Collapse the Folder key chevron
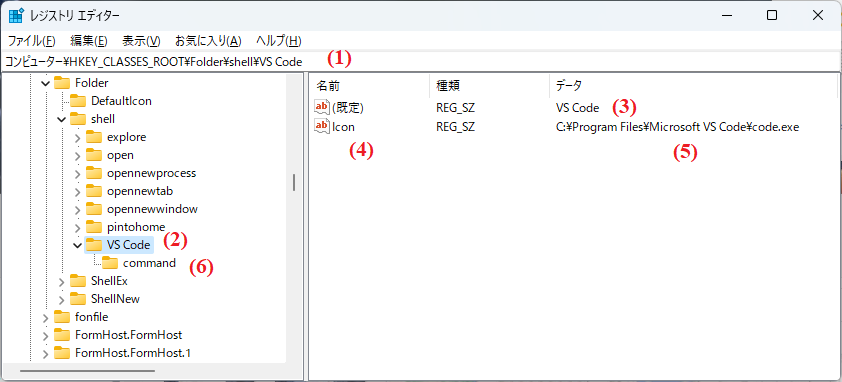 coord(46,83)
